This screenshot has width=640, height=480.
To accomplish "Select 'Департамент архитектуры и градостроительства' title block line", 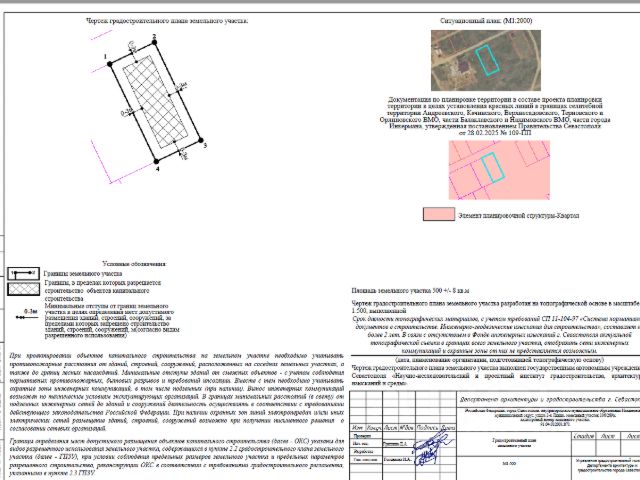I will tap(549, 400).
